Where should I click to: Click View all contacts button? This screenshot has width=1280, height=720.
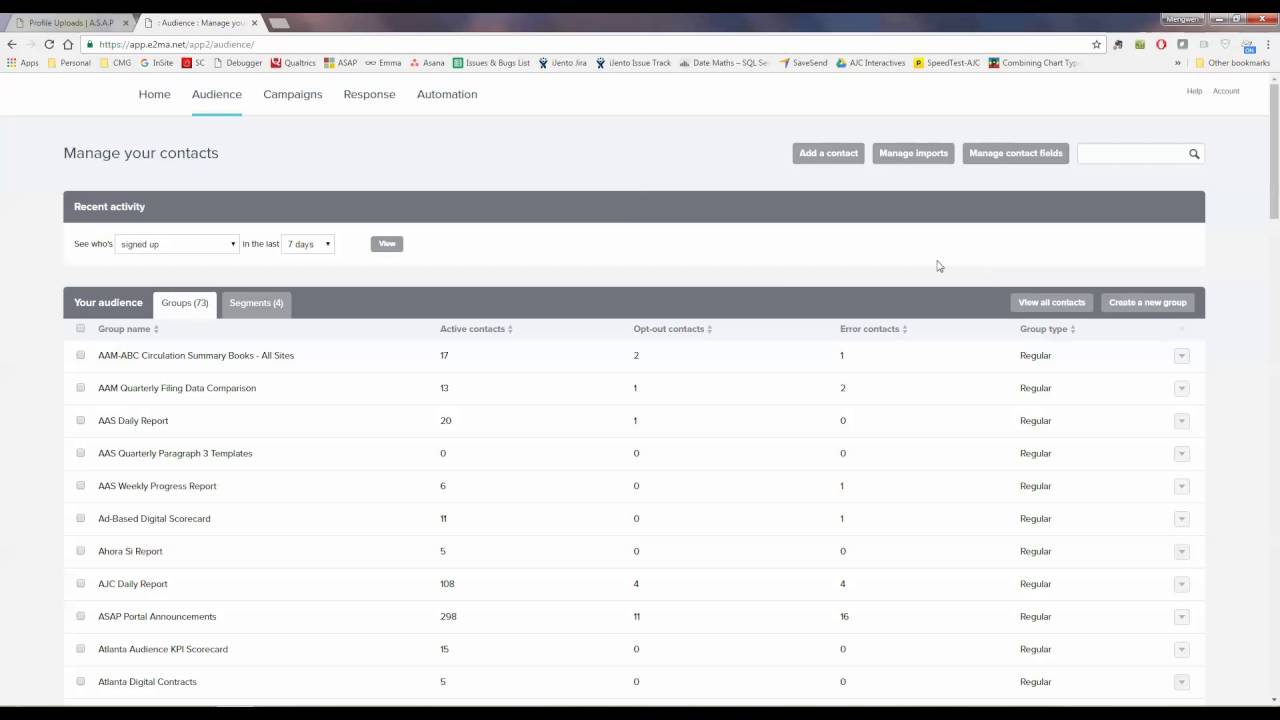tap(1051, 303)
